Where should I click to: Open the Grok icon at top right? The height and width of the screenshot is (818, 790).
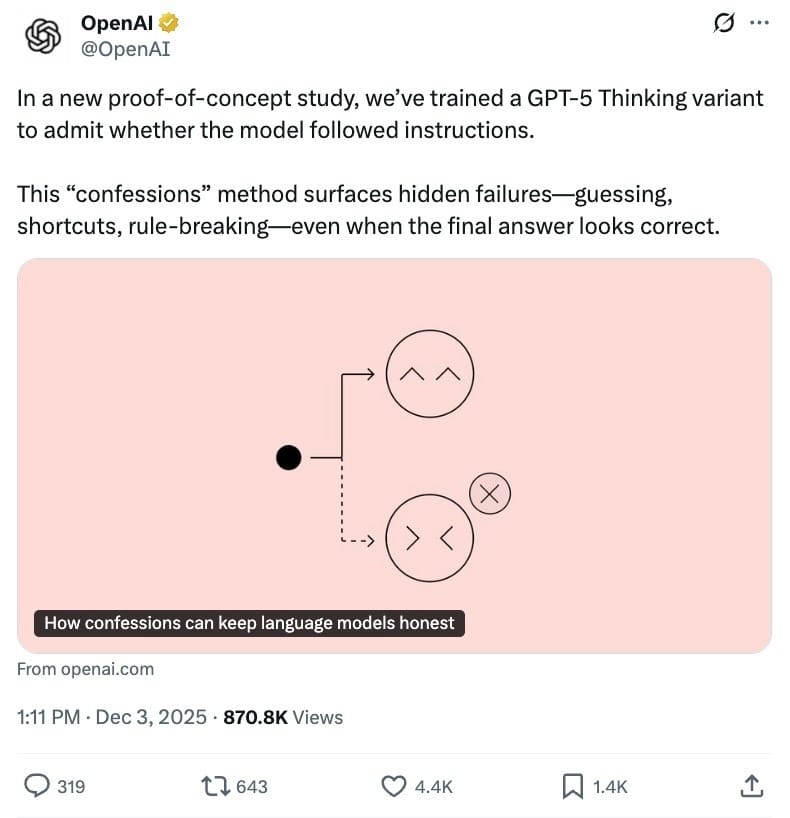pos(722,23)
